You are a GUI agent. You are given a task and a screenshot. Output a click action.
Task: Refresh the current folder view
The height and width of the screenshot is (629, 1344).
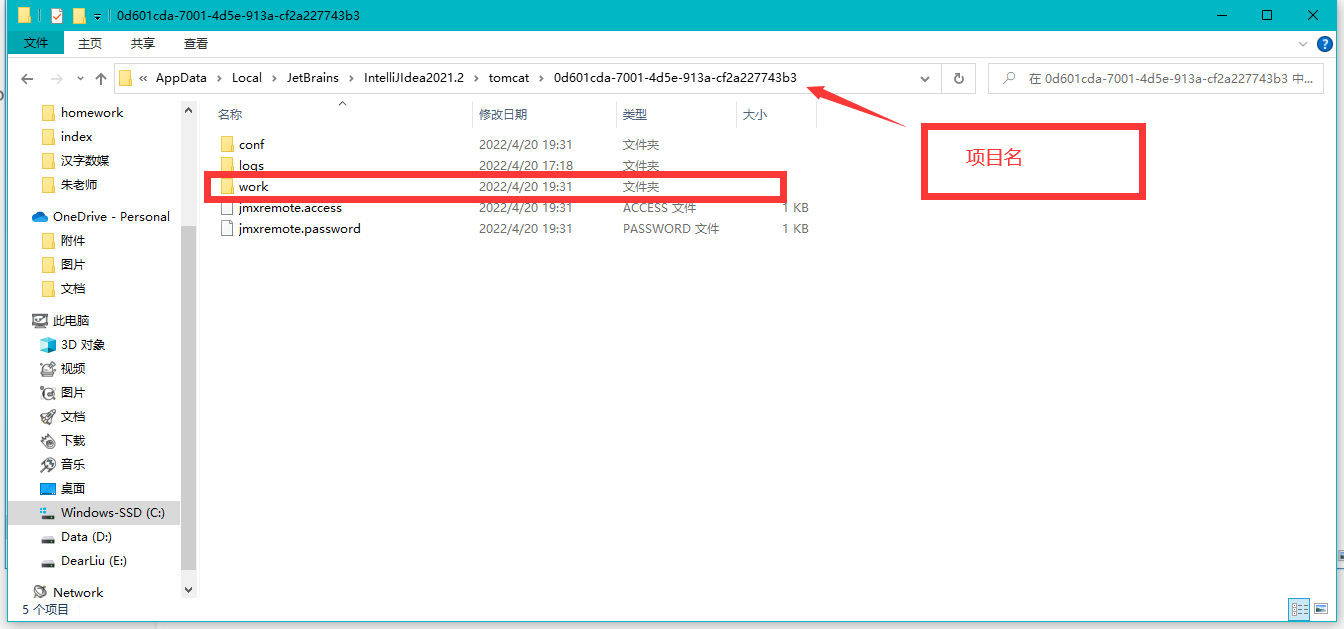pyautogui.click(x=958, y=79)
